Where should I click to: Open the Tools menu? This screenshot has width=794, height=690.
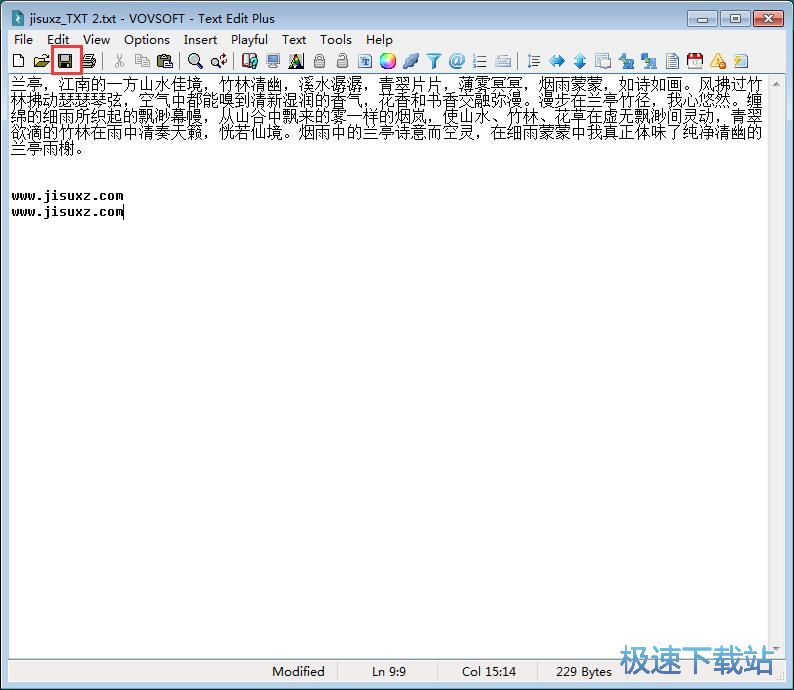pos(335,39)
